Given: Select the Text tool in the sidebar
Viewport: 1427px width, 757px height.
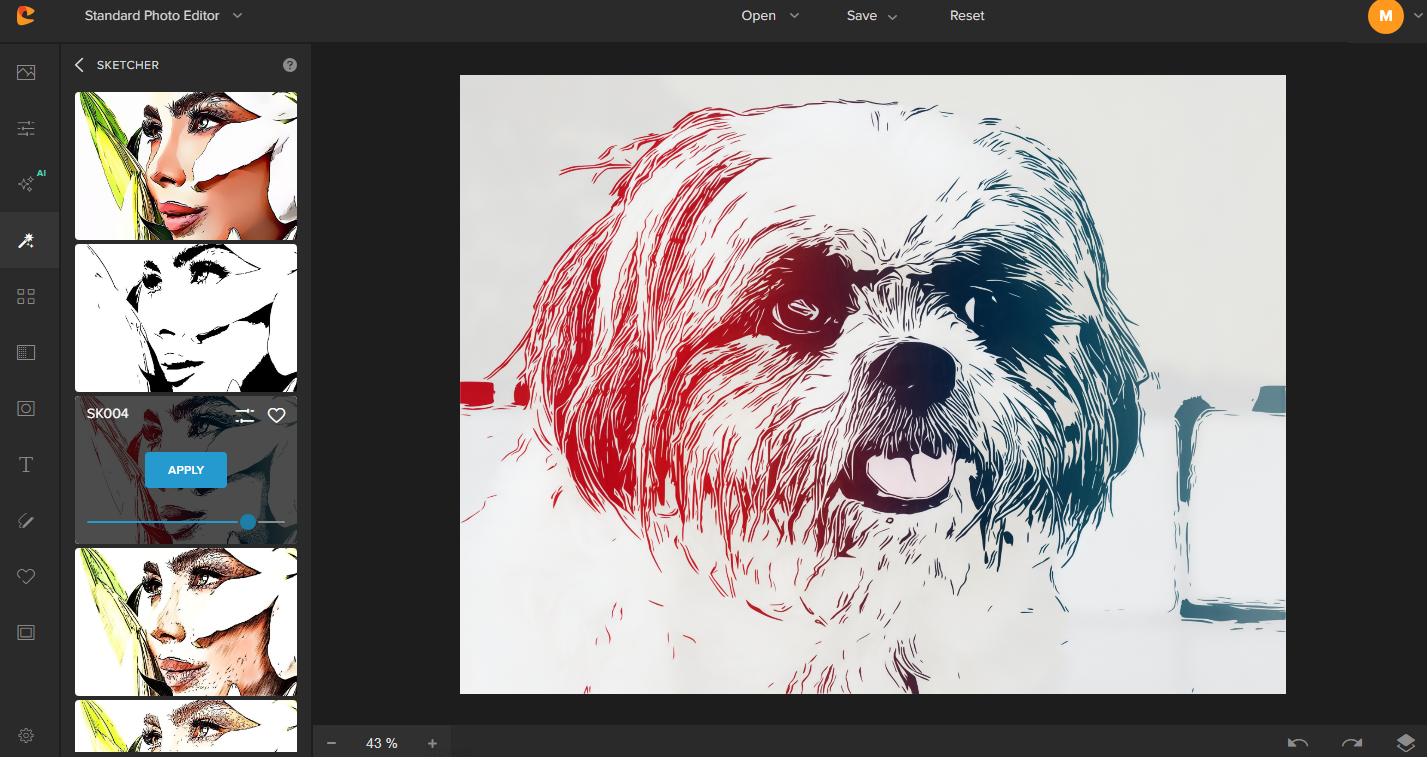Looking at the screenshot, I should [x=27, y=464].
